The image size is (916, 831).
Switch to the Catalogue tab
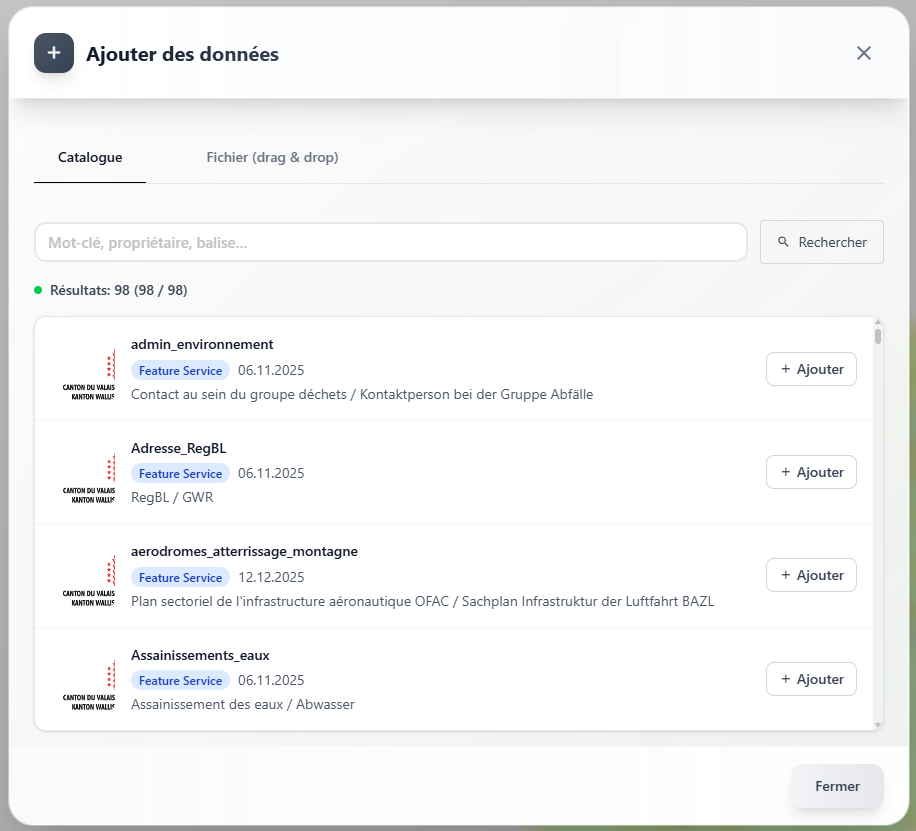tap(90, 158)
